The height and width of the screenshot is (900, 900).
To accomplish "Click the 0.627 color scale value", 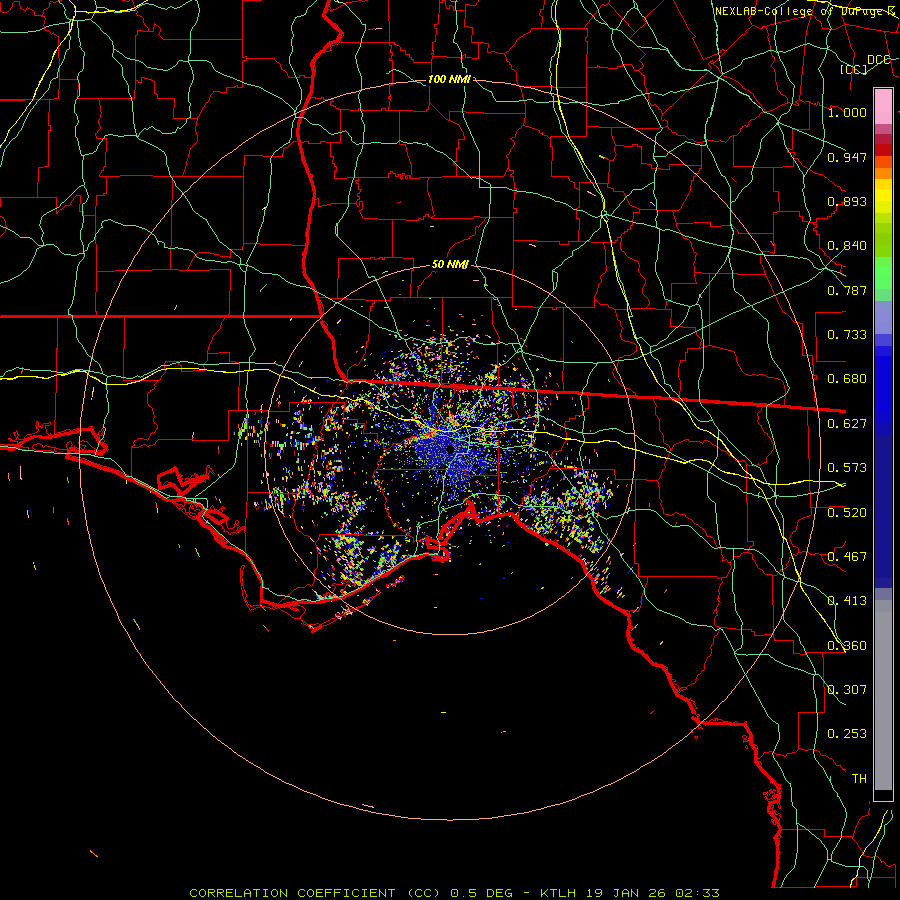I will [847, 424].
